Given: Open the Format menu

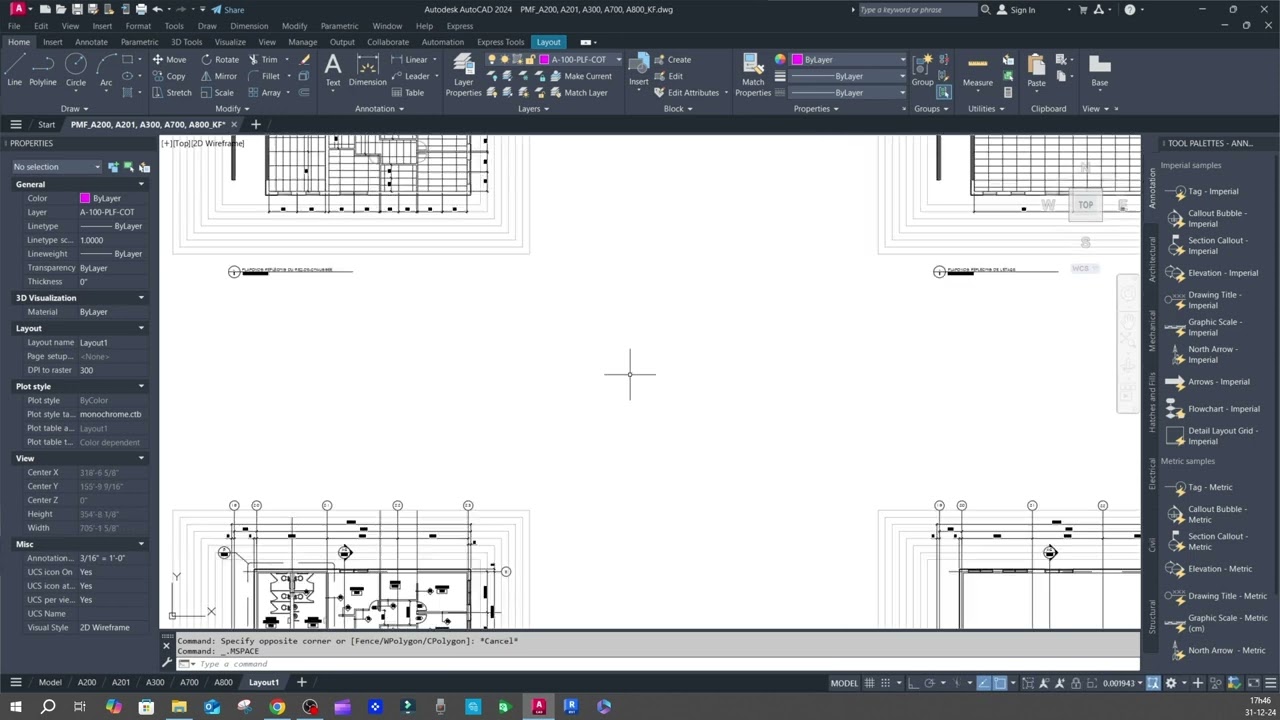Looking at the screenshot, I should coord(138,26).
